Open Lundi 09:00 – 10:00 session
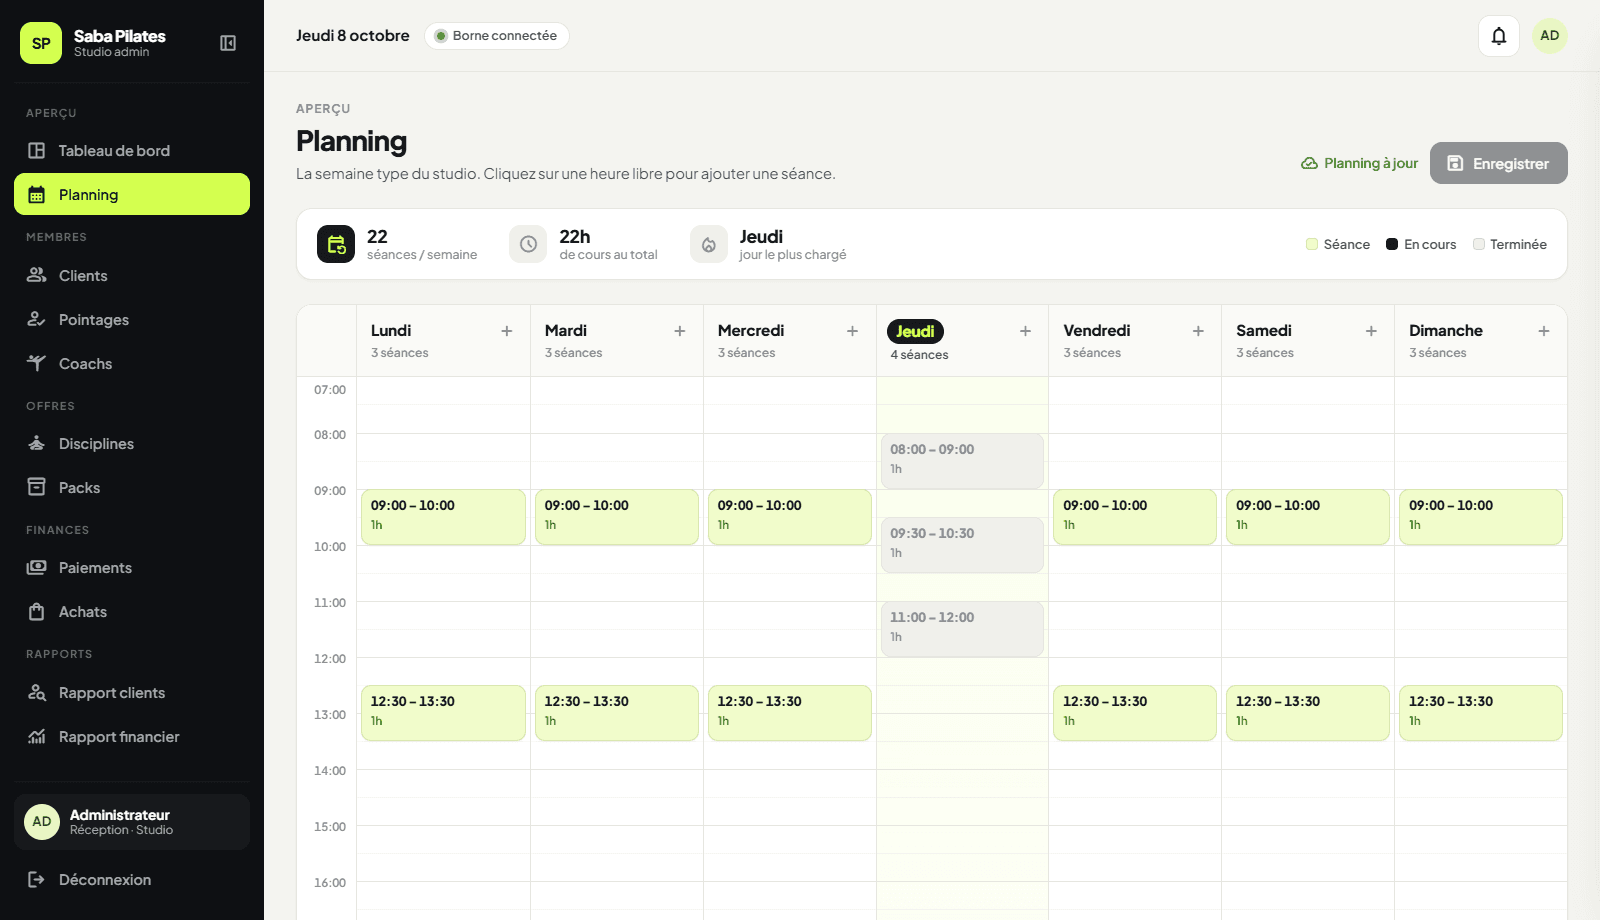1600x920 pixels. pyautogui.click(x=443, y=517)
